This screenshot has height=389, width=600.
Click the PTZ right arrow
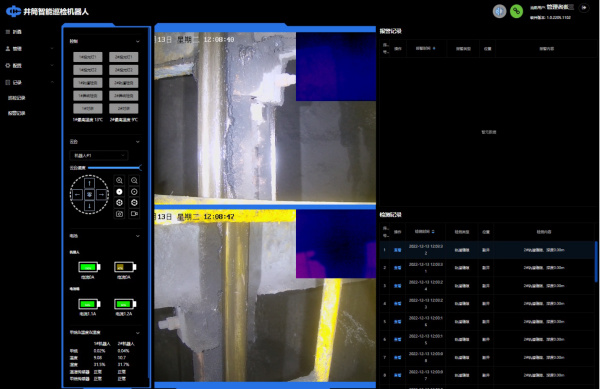coord(101,195)
